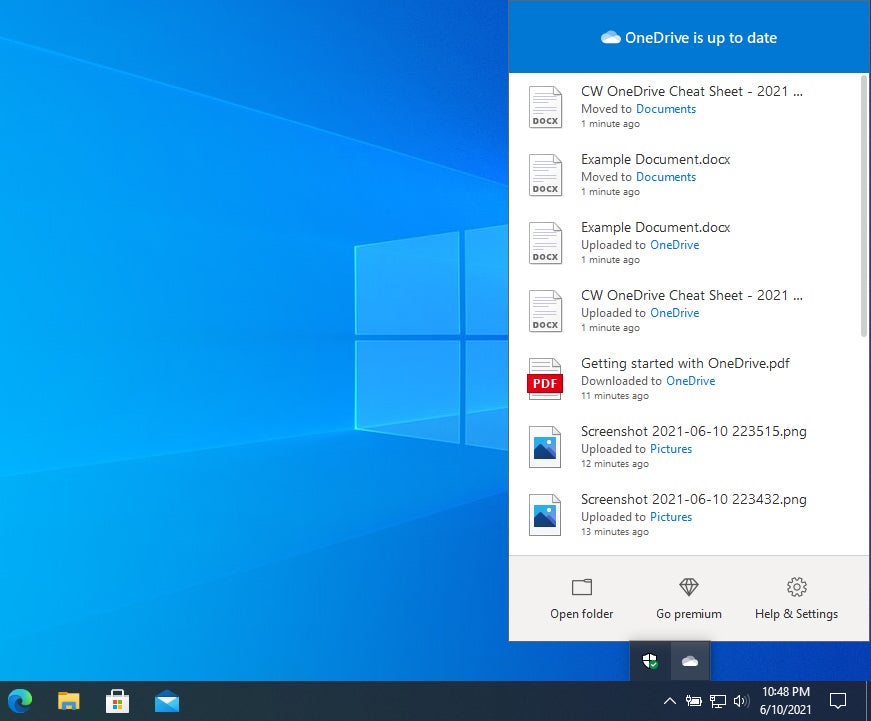This screenshot has height=721, width=871.
Task: Click the OneDrive flyout vertical scrollbar
Action: [x=864, y=206]
